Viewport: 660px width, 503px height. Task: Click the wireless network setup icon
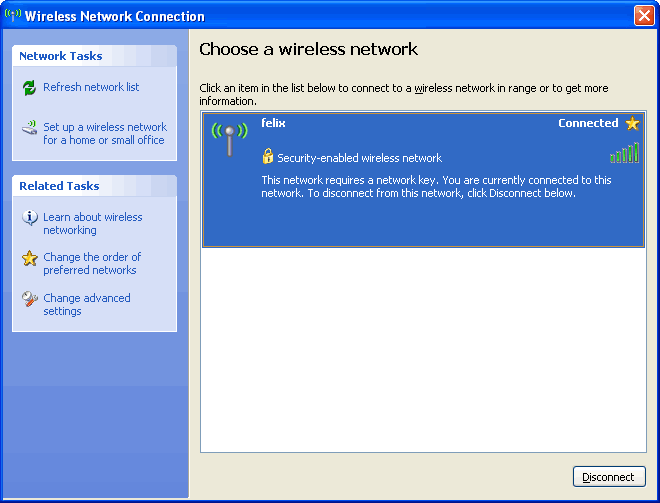29,129
